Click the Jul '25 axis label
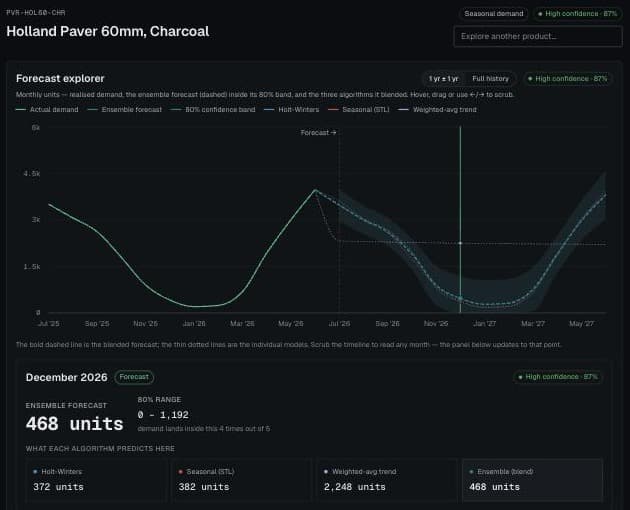Image resolution: width=630 pixels, height=510 pixels. 49,324
